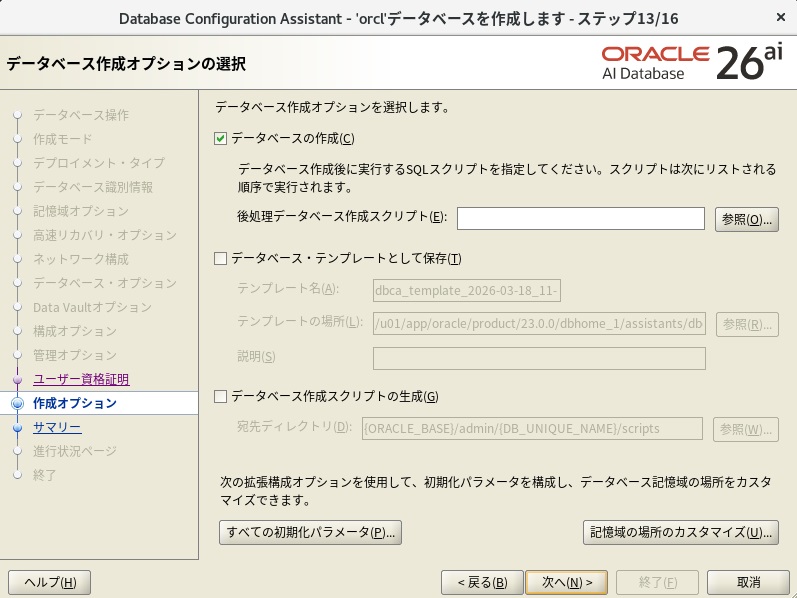Click the purple step marker beside ユーザー資格証明

click(18, 379)
